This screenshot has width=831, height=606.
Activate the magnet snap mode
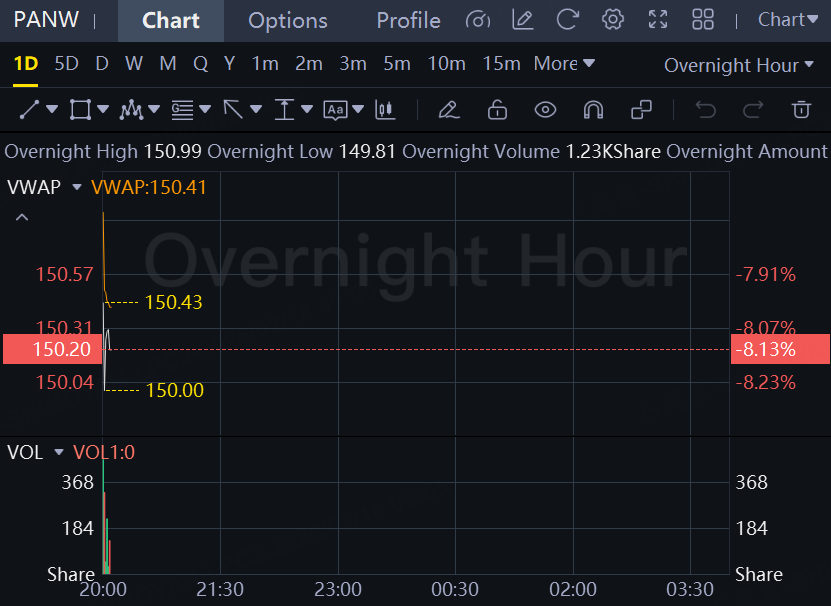tap(593, 109)
